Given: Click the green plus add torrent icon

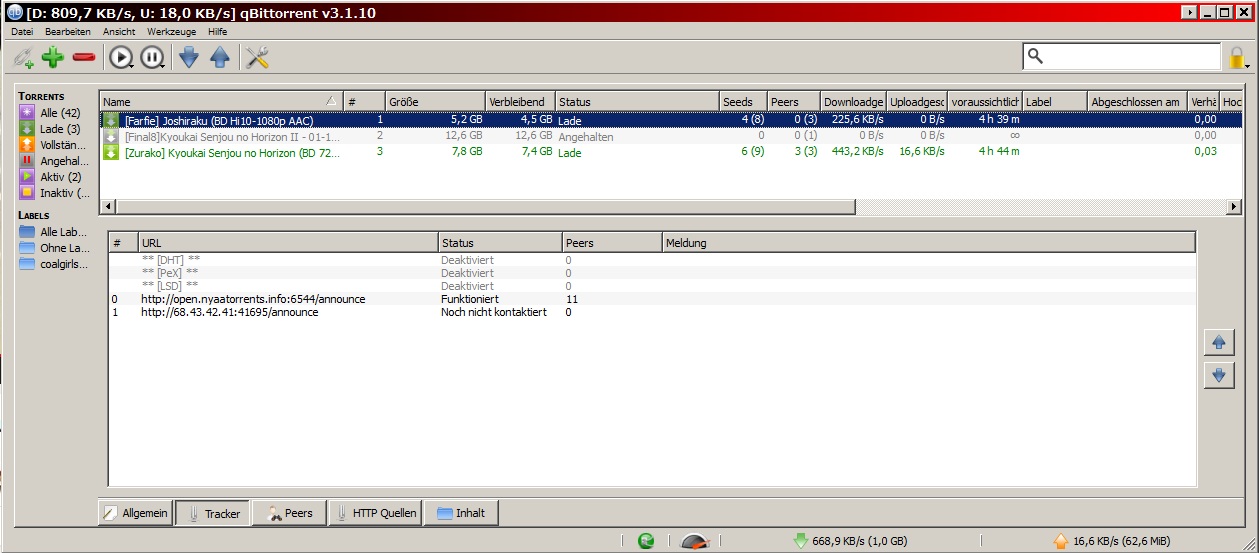Looking at the screenshot, I should pyautogui.click(x=52, y=58).
